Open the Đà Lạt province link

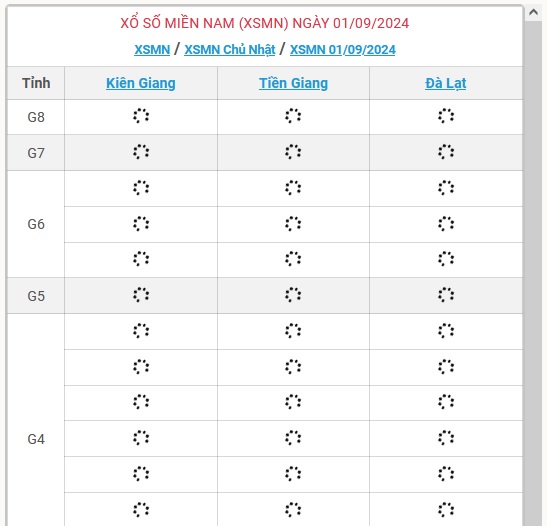tap(445, 83)
